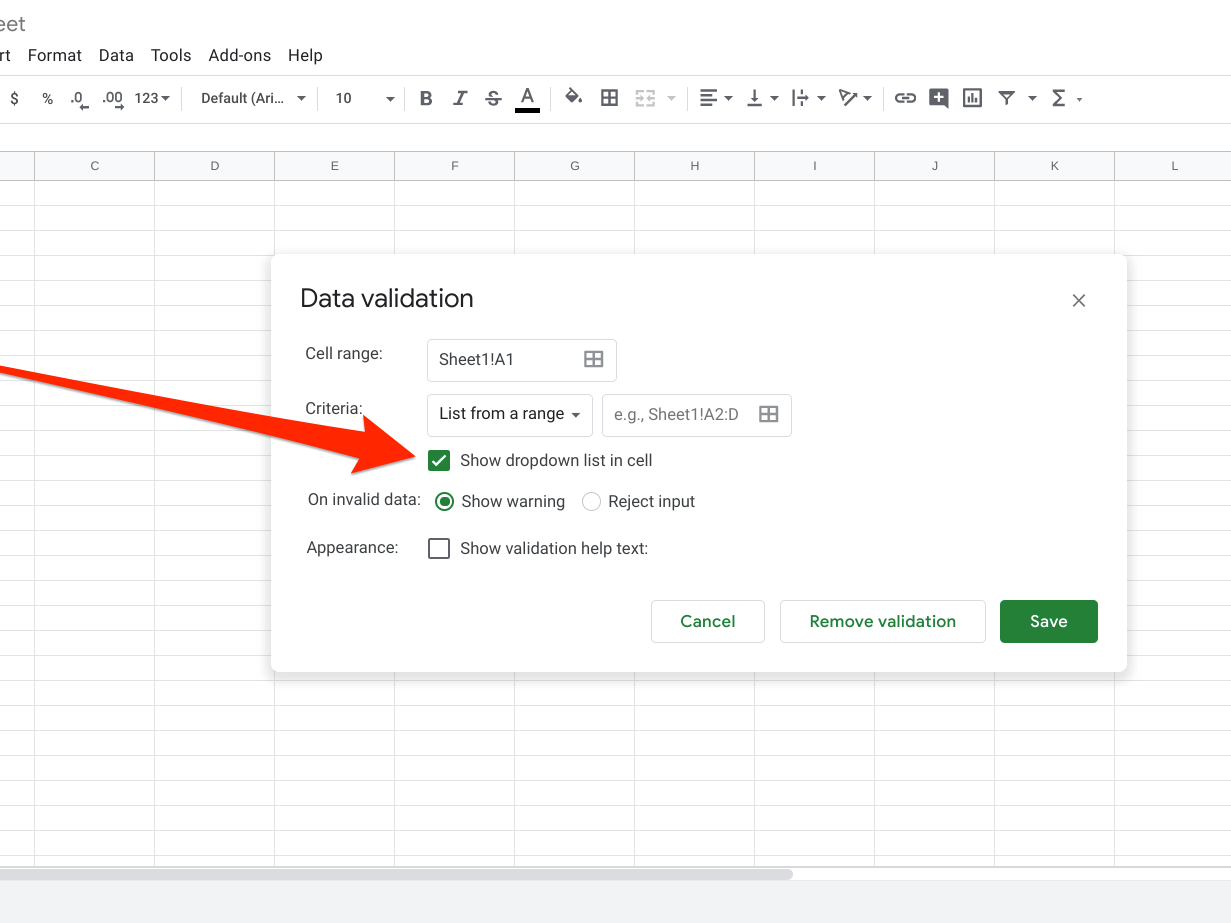The height and width of the screenshot is (923, 1231).
Task: Expand merge cells dropdown arrow
Action: (671, 98)
